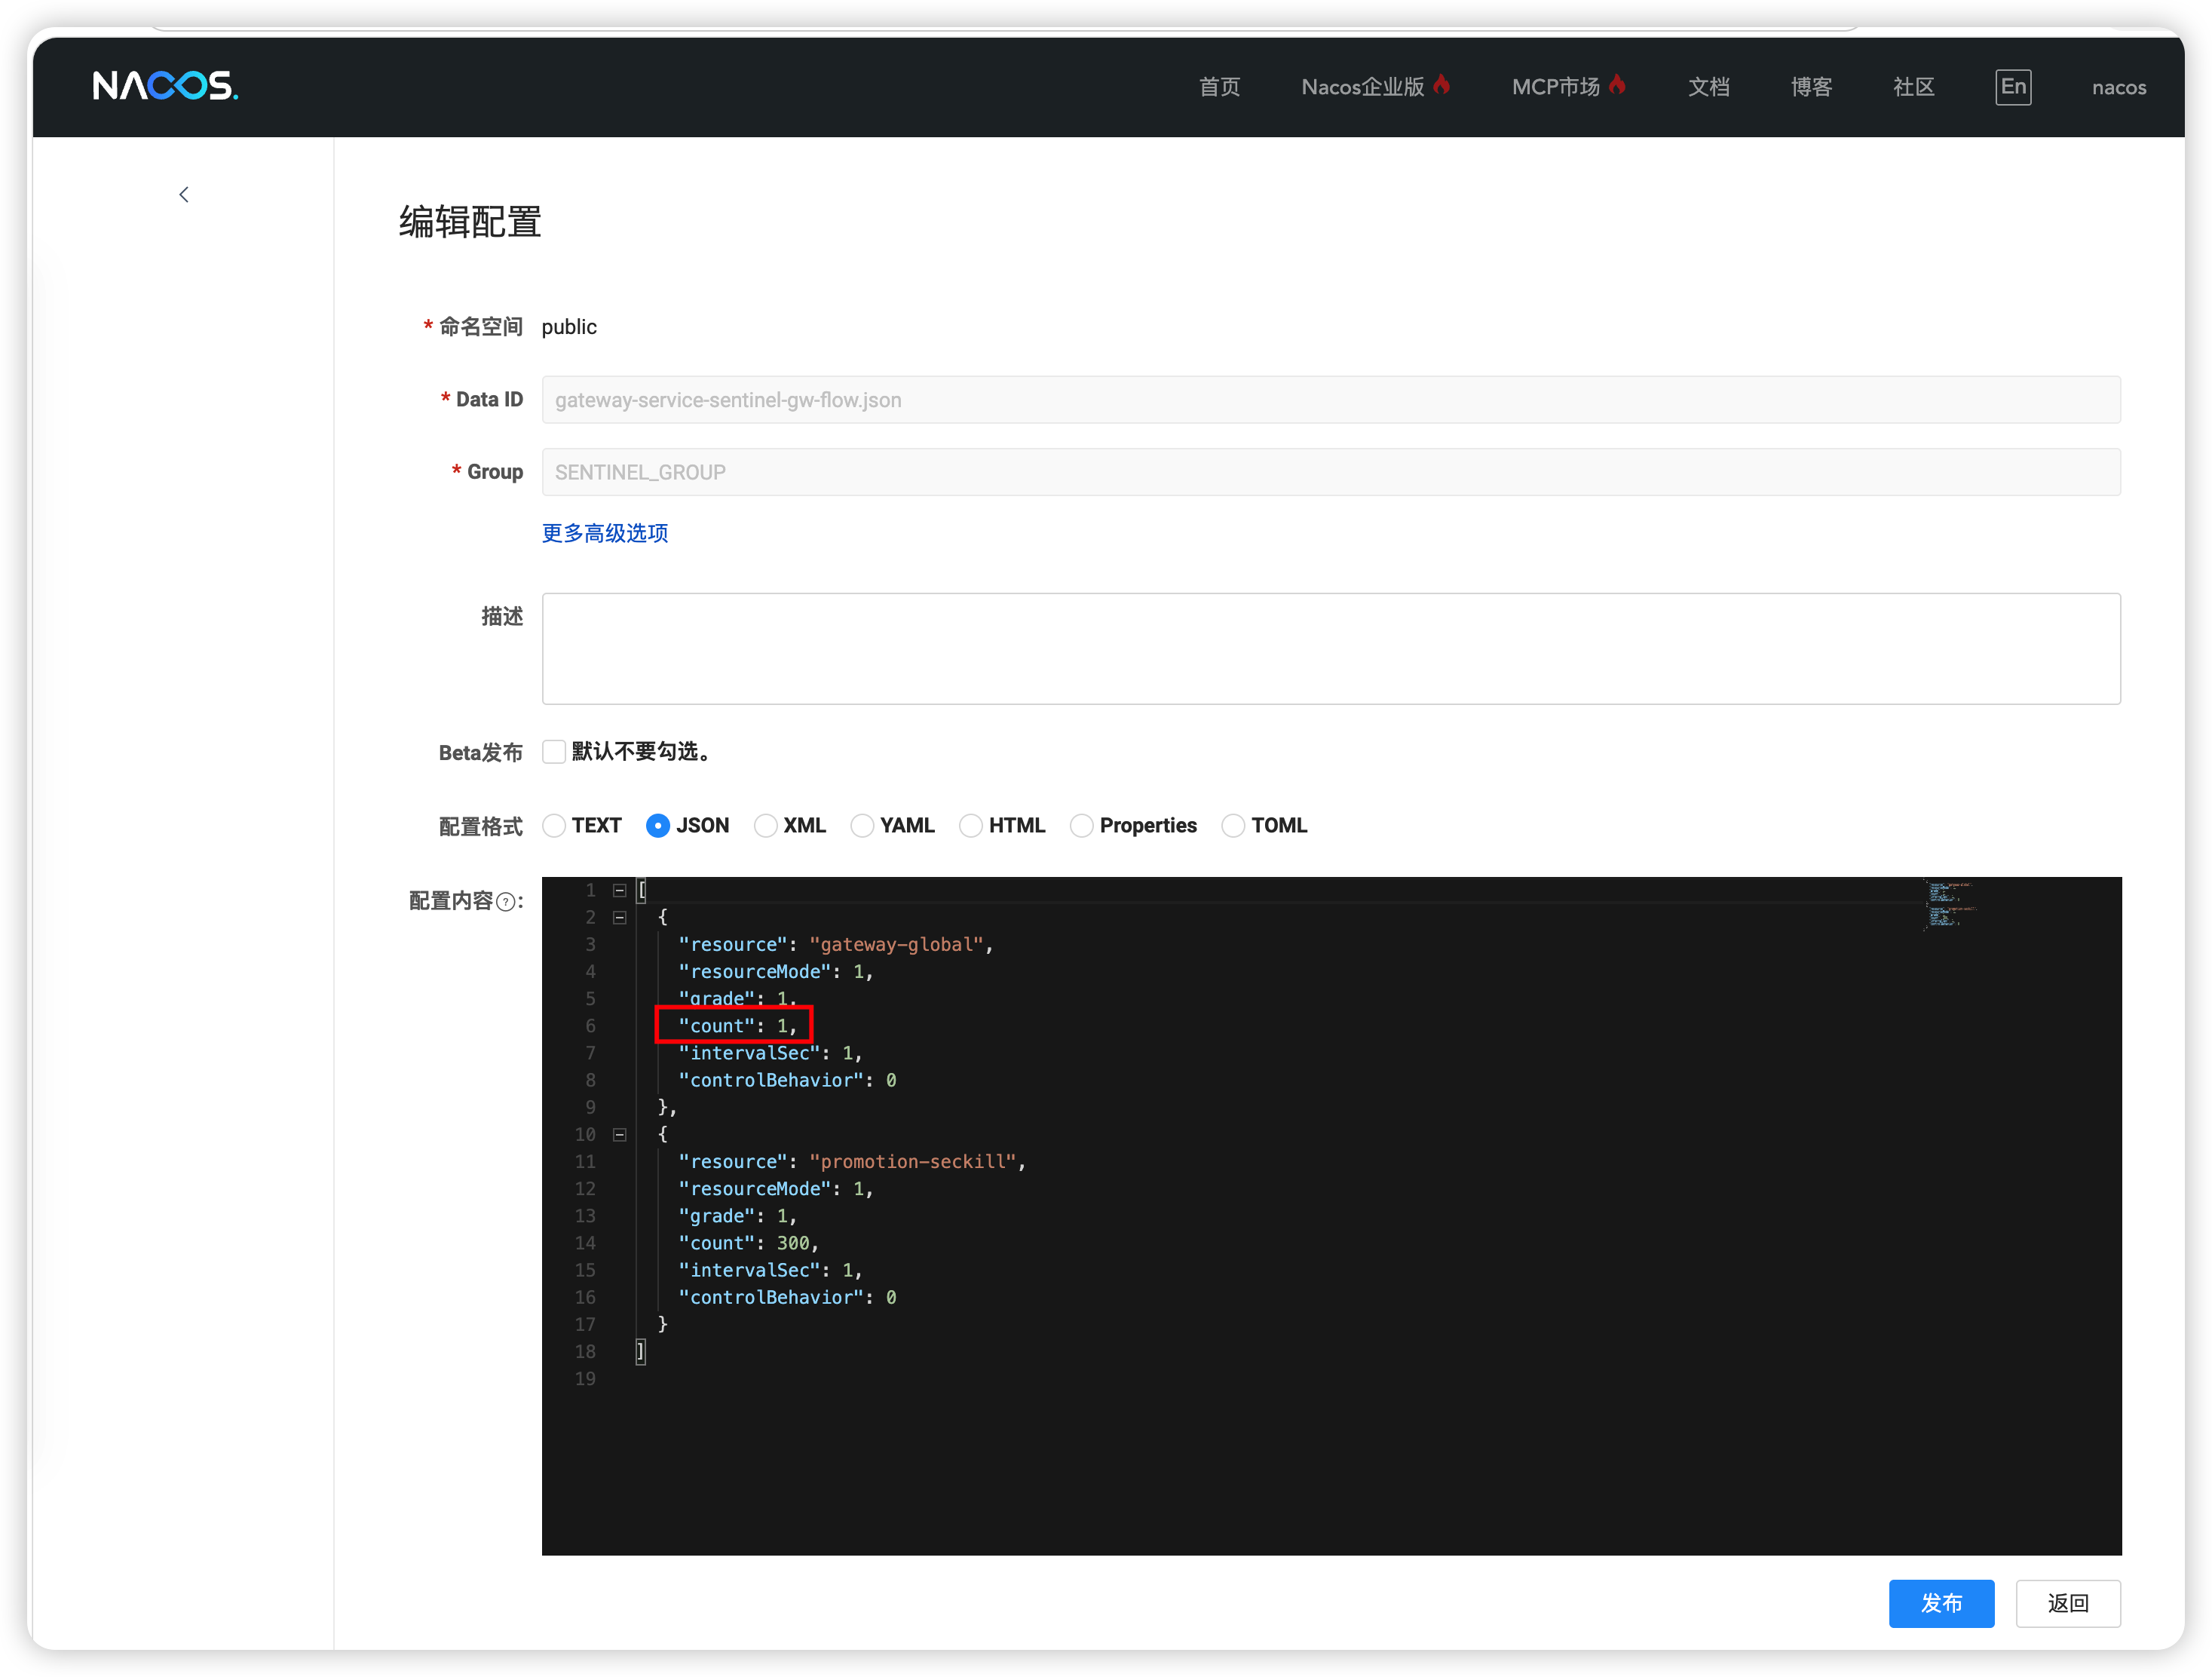Viewport: 2212px width, 1677px height.
Task: Open the Nacos企业版 menu item
Action: [1376, 87]
